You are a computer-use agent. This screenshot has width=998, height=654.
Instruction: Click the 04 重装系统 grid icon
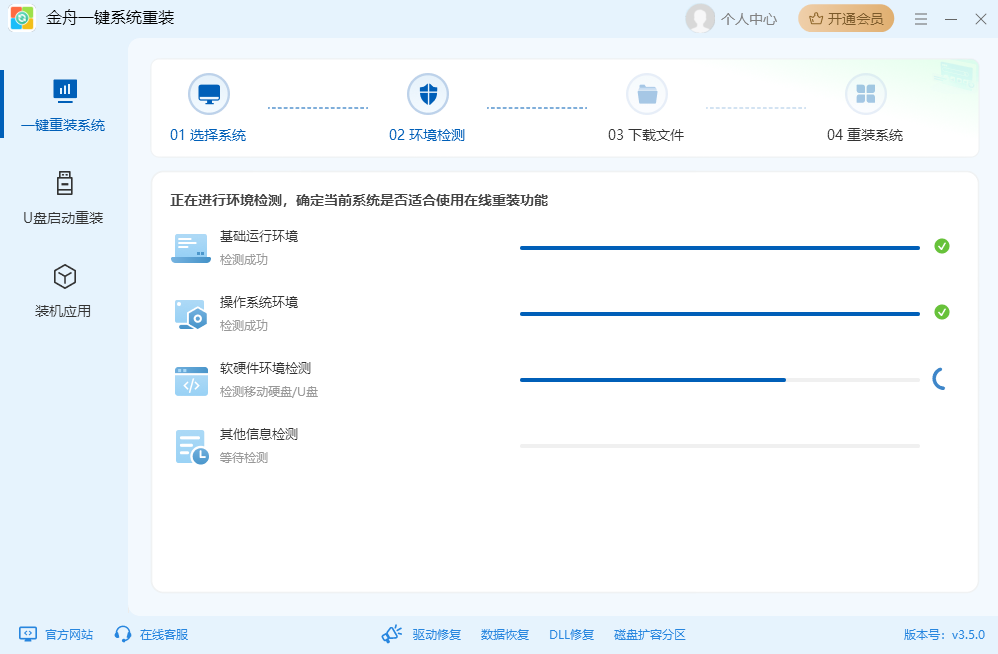tap(866, 93)
